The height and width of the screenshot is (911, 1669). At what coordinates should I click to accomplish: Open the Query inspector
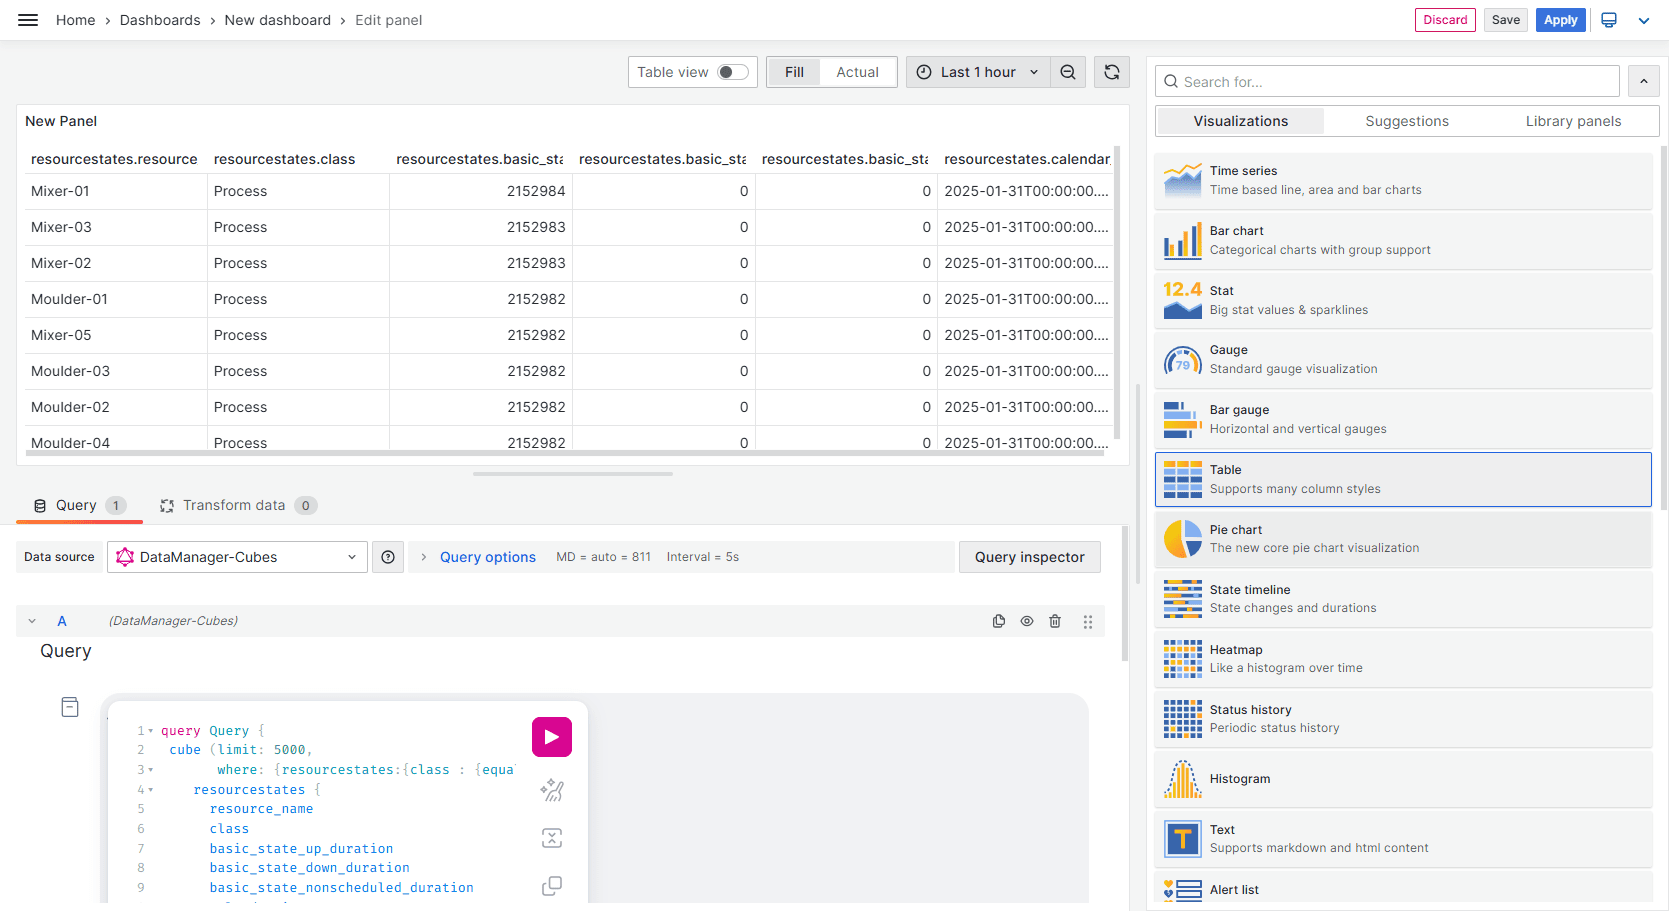1029,557
